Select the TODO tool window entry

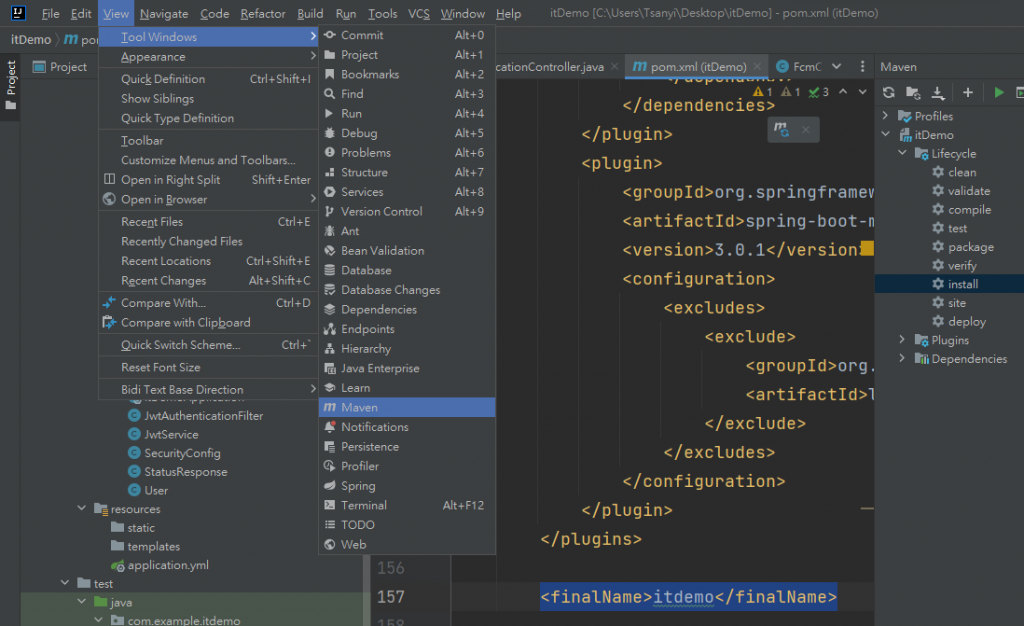[406, 525]
